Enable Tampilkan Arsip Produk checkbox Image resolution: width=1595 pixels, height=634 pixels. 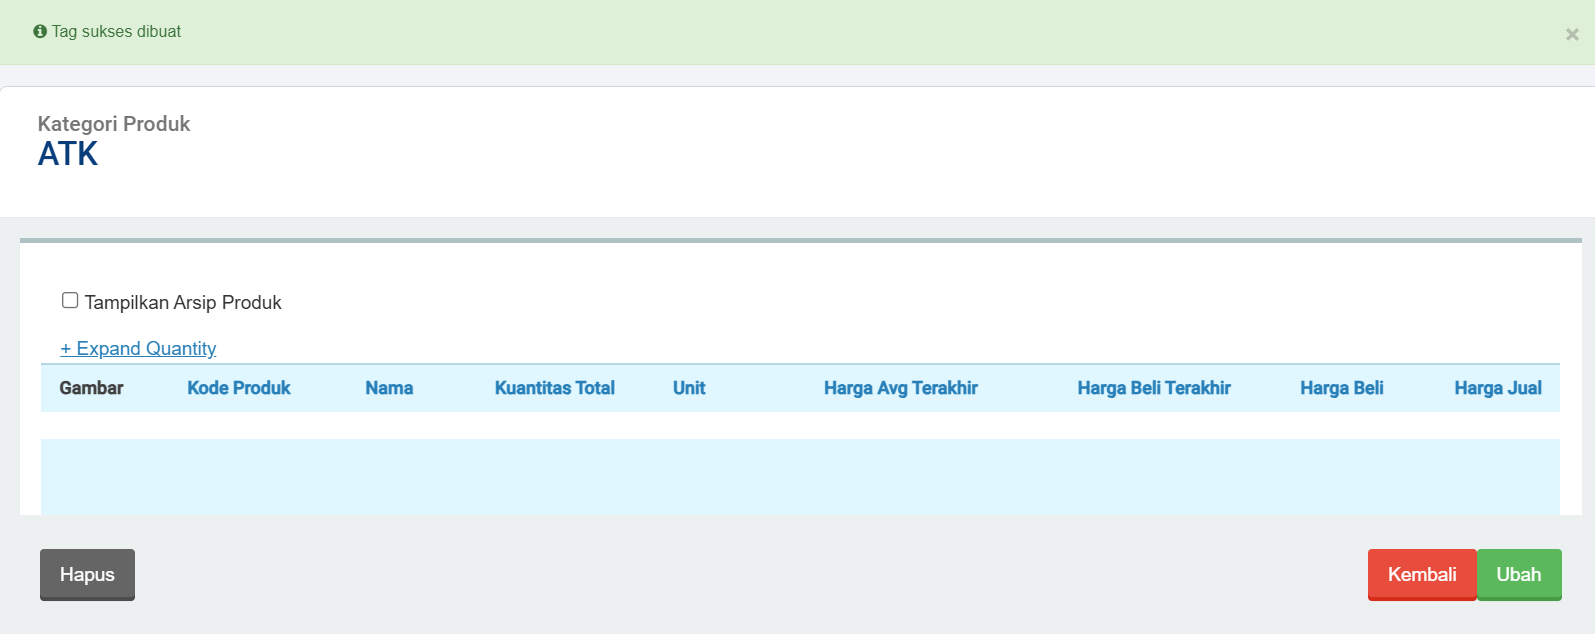click(70, 300)
